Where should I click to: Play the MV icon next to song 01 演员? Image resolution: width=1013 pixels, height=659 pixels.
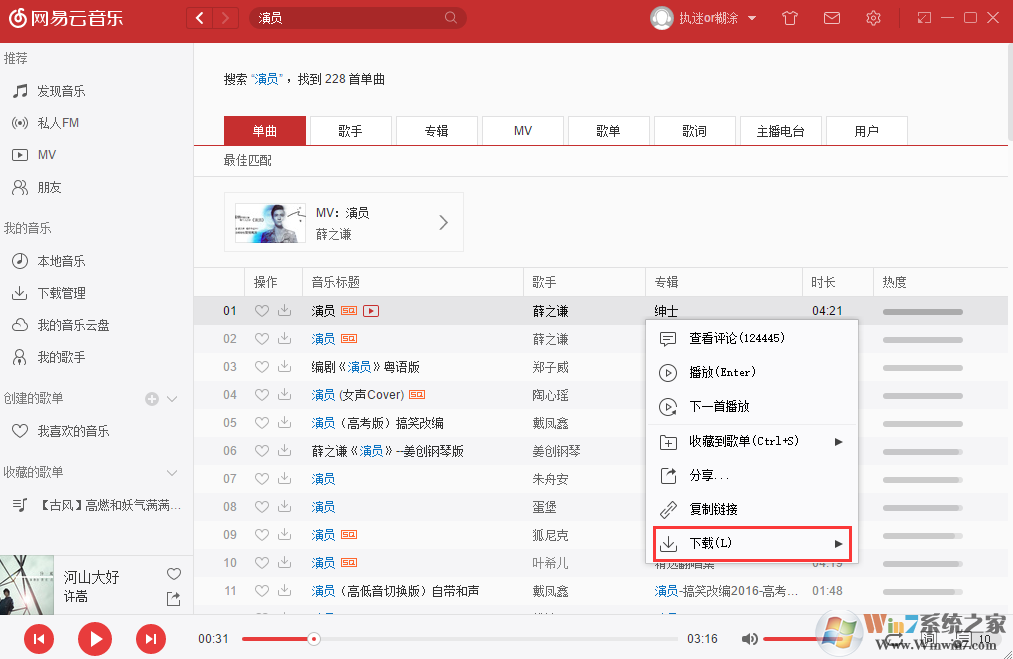click(369, 311)
